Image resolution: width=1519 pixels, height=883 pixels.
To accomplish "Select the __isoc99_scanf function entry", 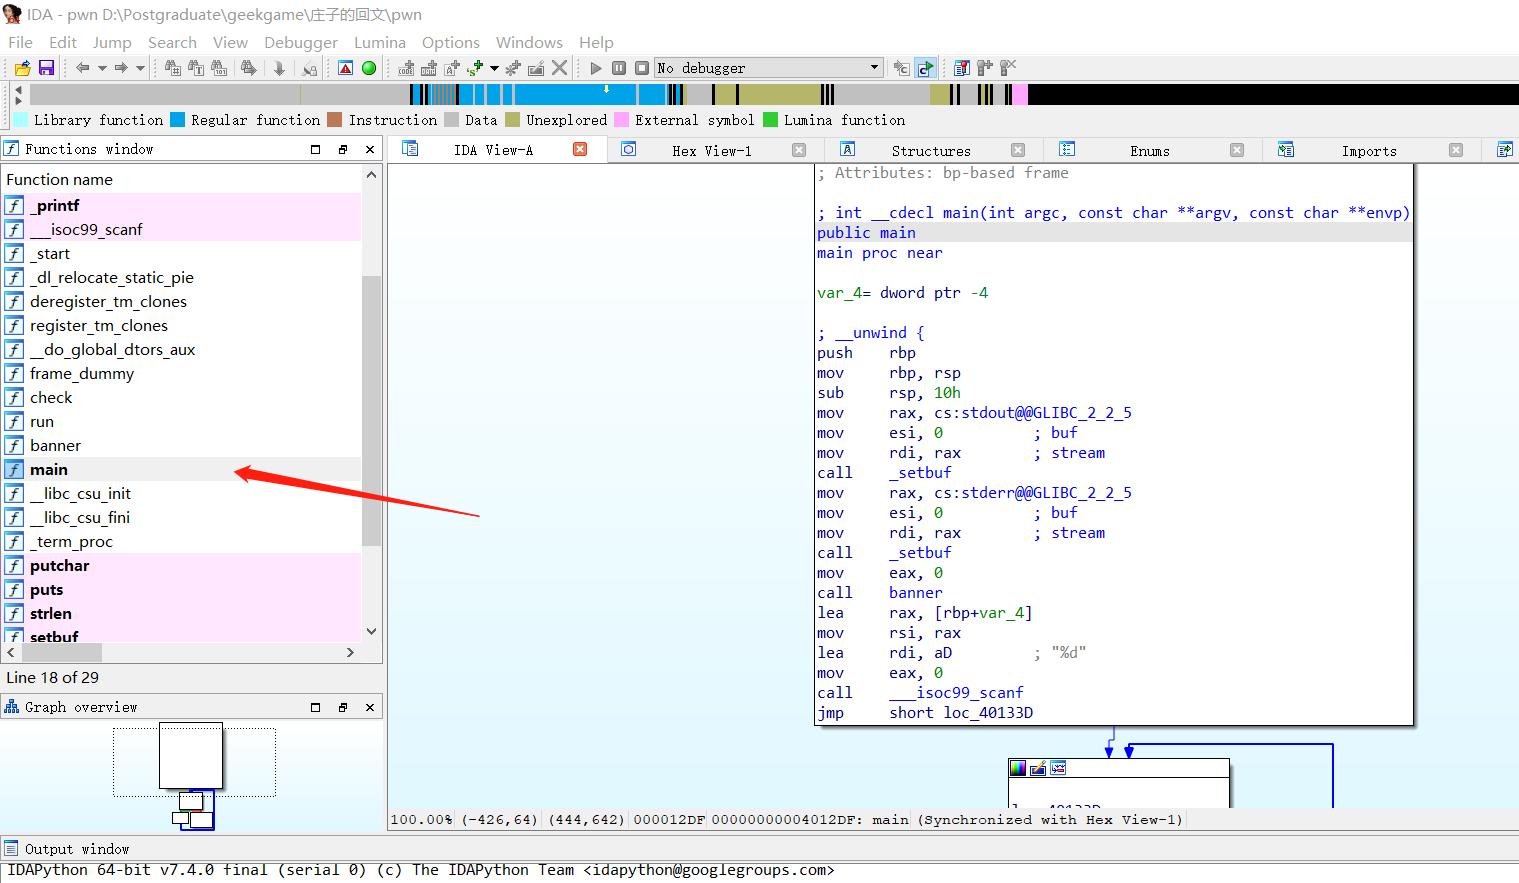I will (181, 229).
